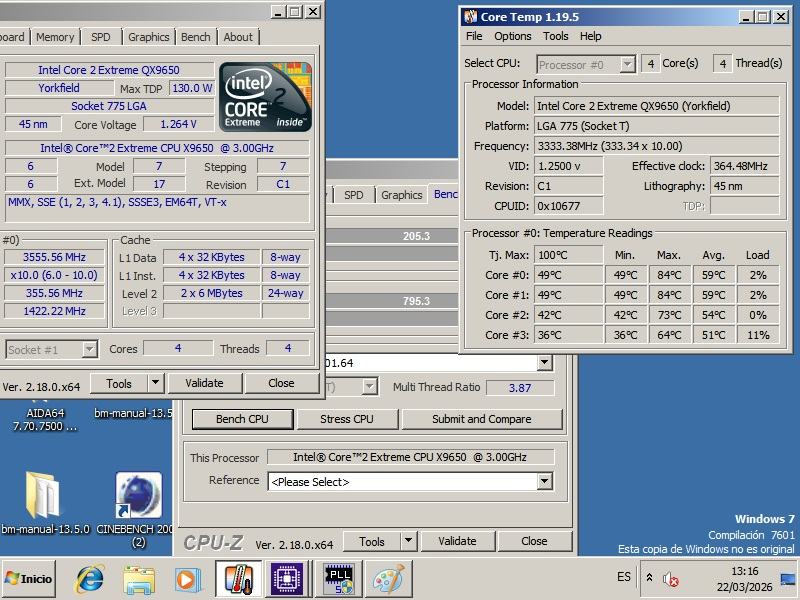The image size is (800, 600).
Task: Minimize the Core Temp window
Action: click(745, 17)
